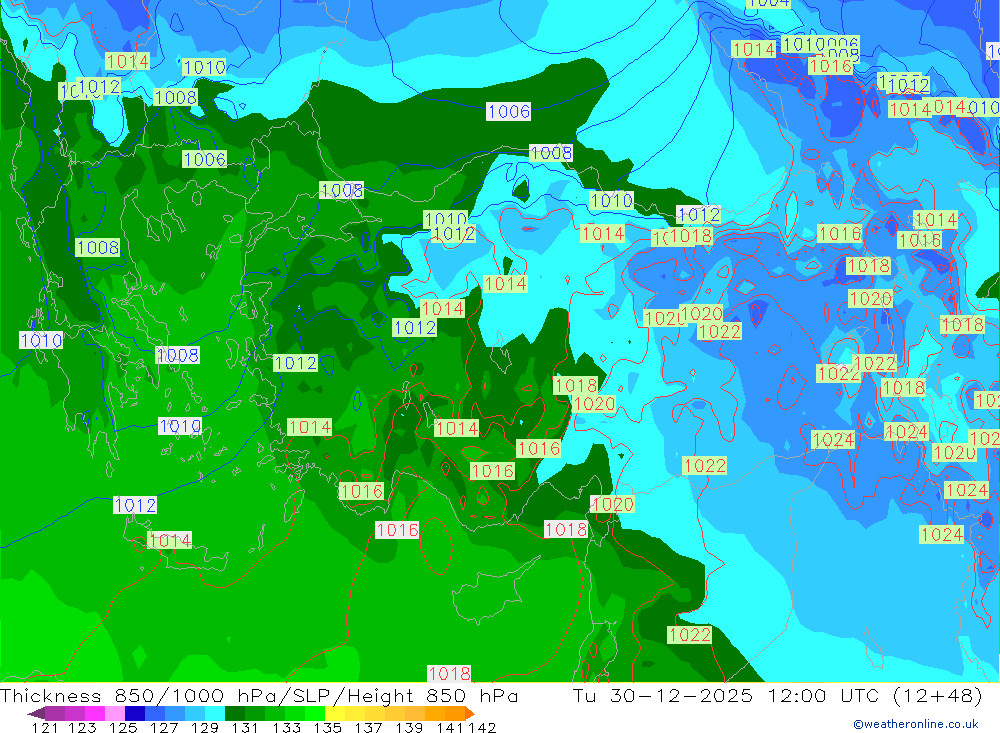This screenshot has width=1000, height=733.
Task: Click the left arrow tip of color scale
Action: [x=35, y=713]
